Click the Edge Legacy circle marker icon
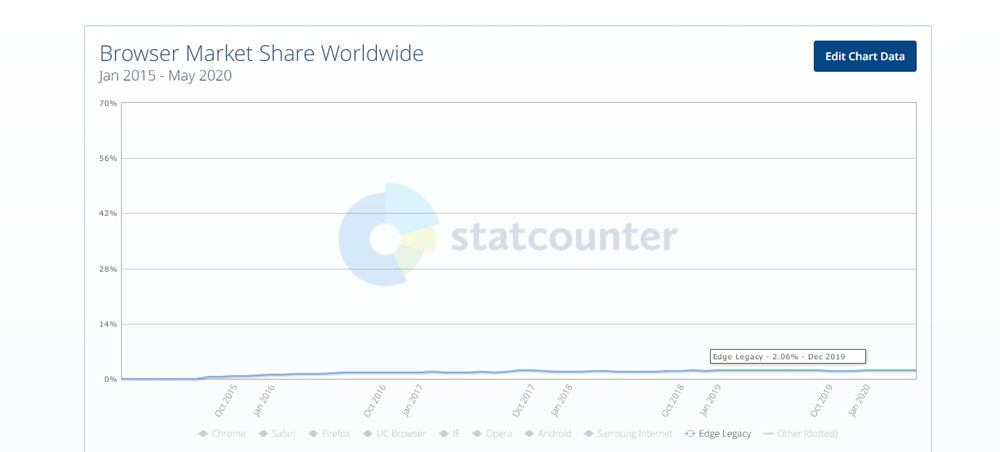The width and height of the screenshot is (1000, 452). click(689, 434)
